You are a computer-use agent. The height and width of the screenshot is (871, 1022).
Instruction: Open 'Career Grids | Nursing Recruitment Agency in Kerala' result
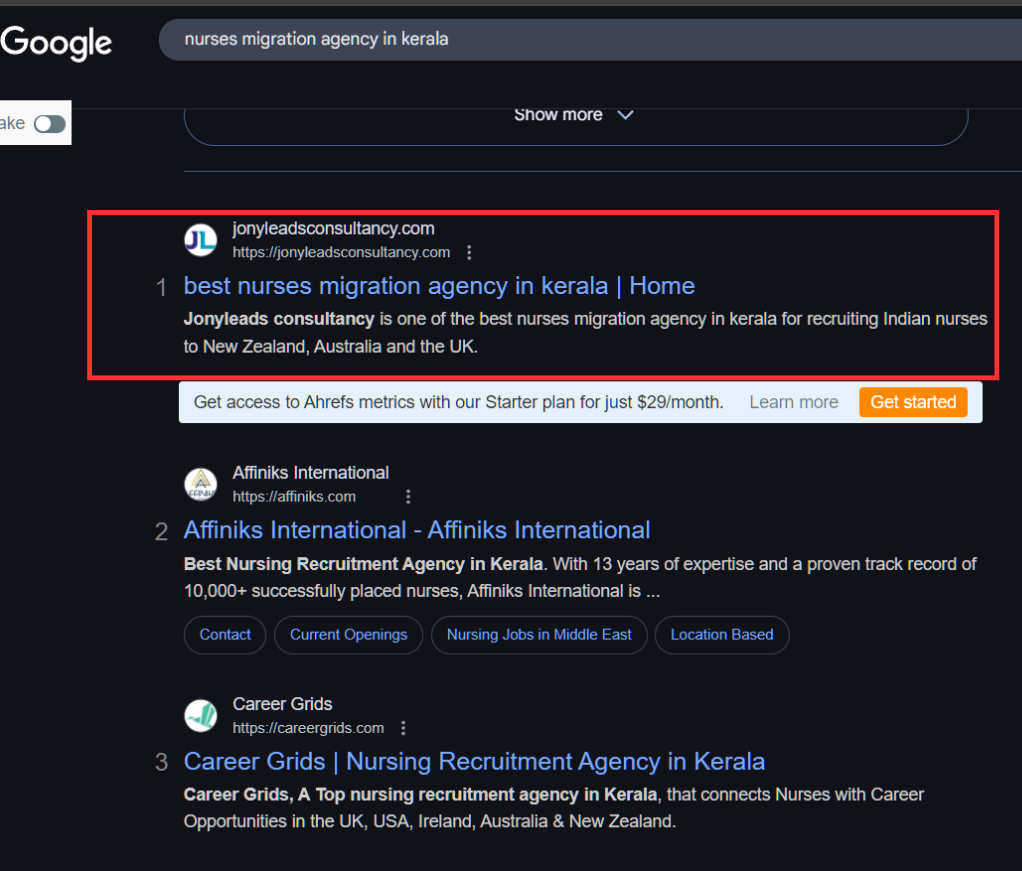474,761
